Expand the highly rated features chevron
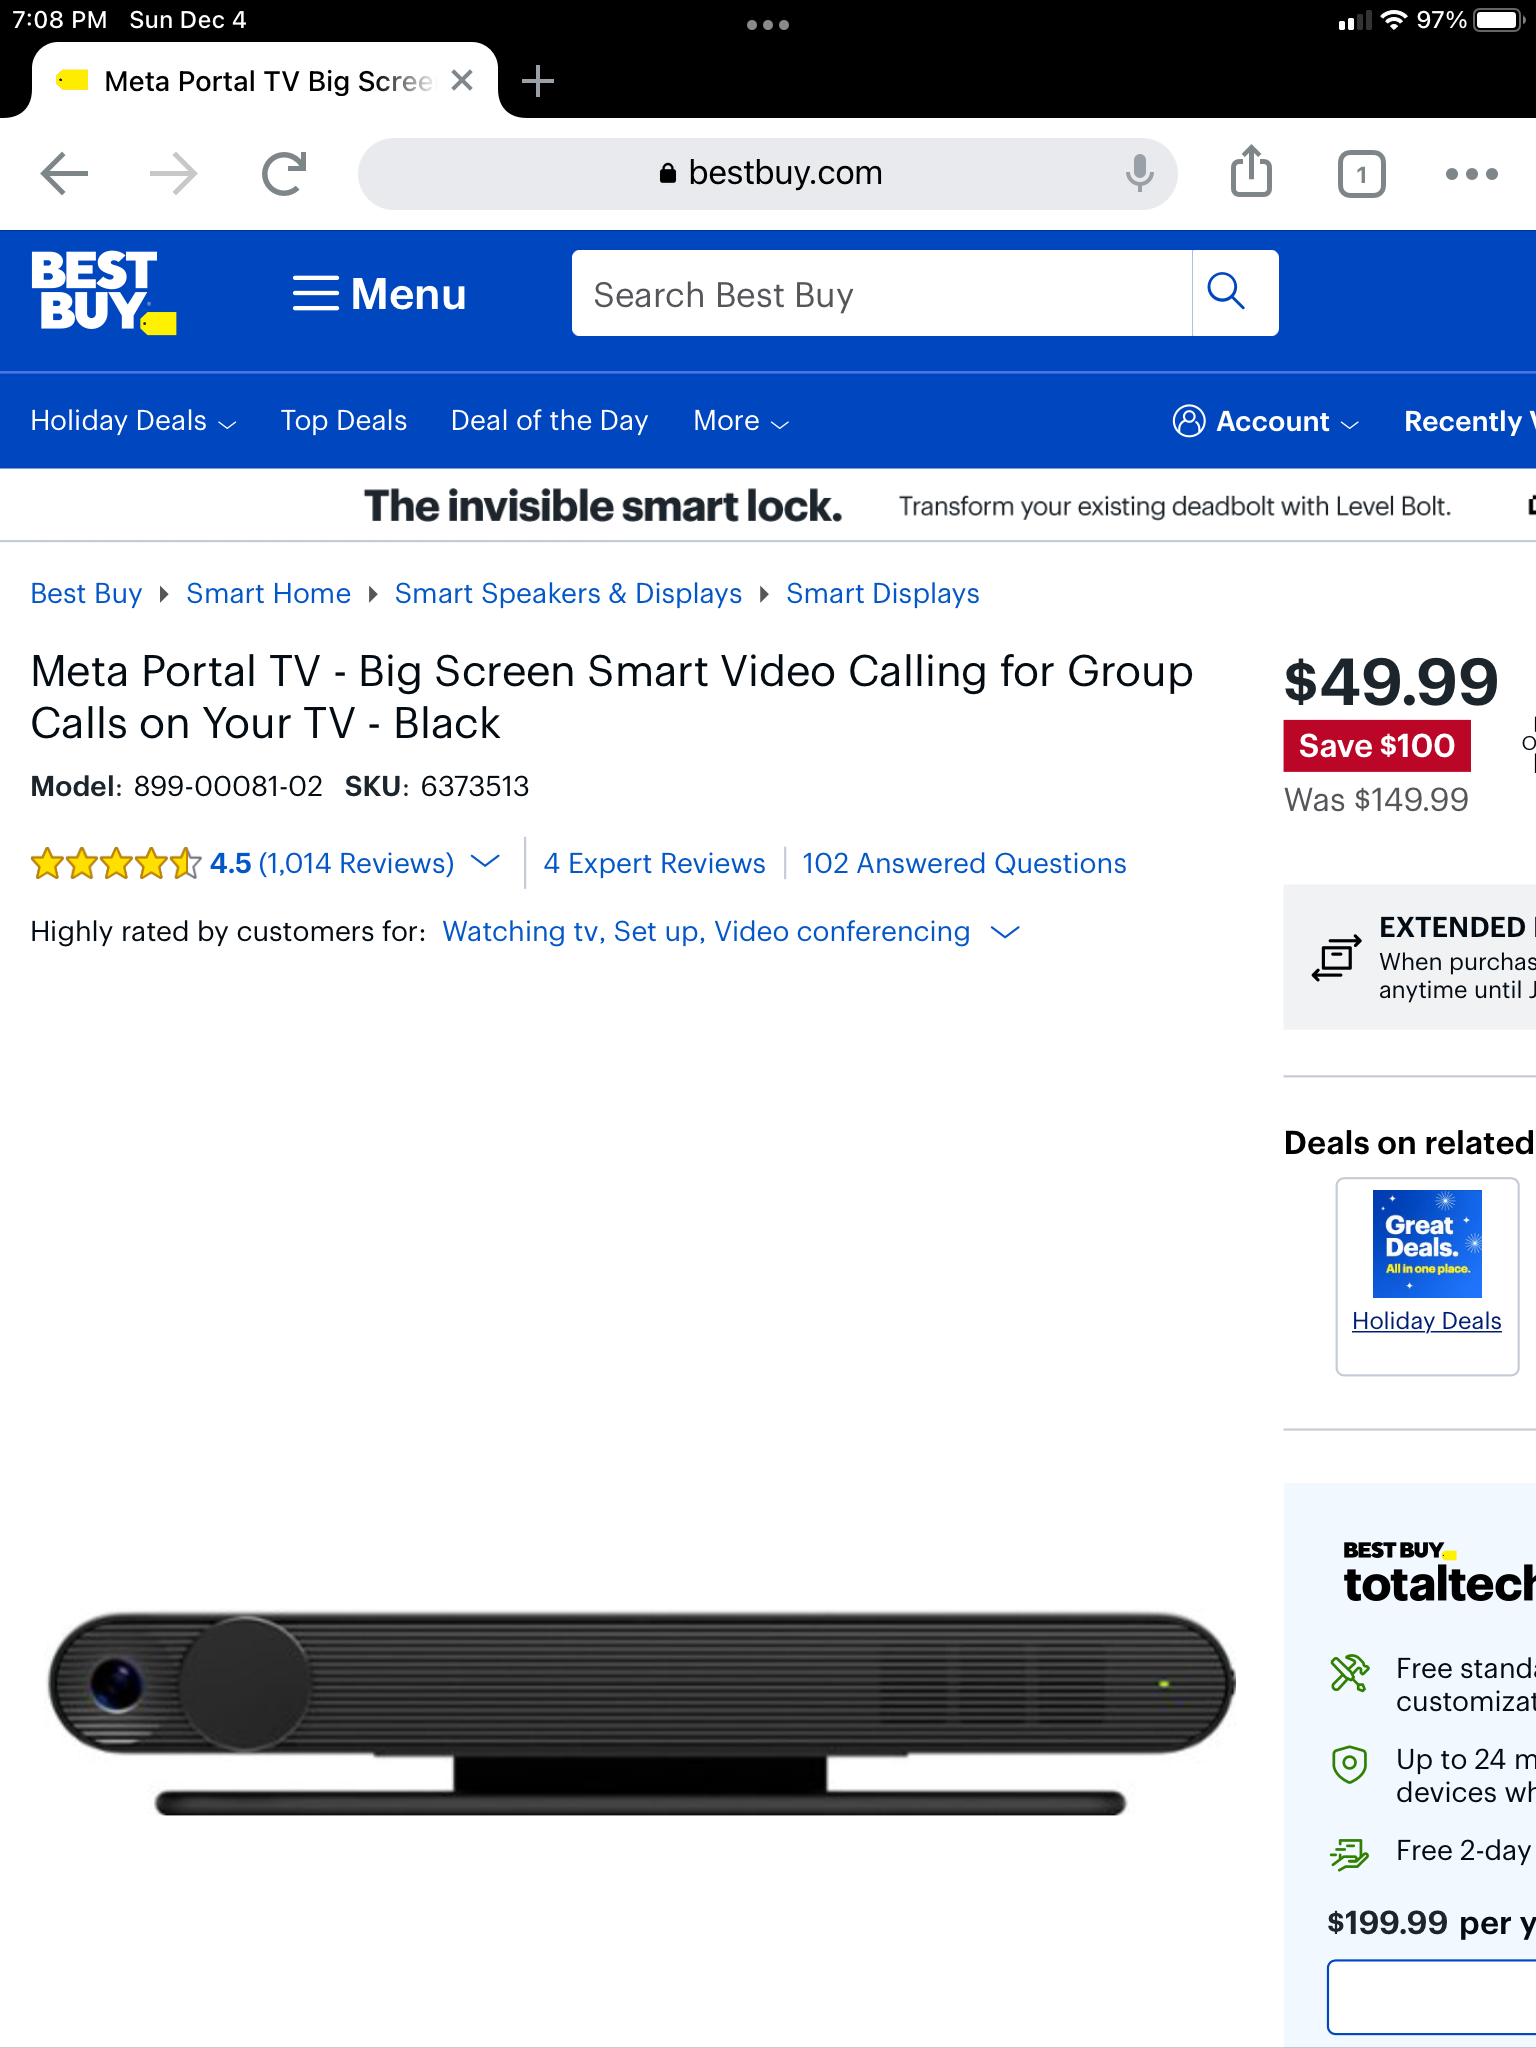Screen dimensions: 1536x2048 (x=1005, y=932)
